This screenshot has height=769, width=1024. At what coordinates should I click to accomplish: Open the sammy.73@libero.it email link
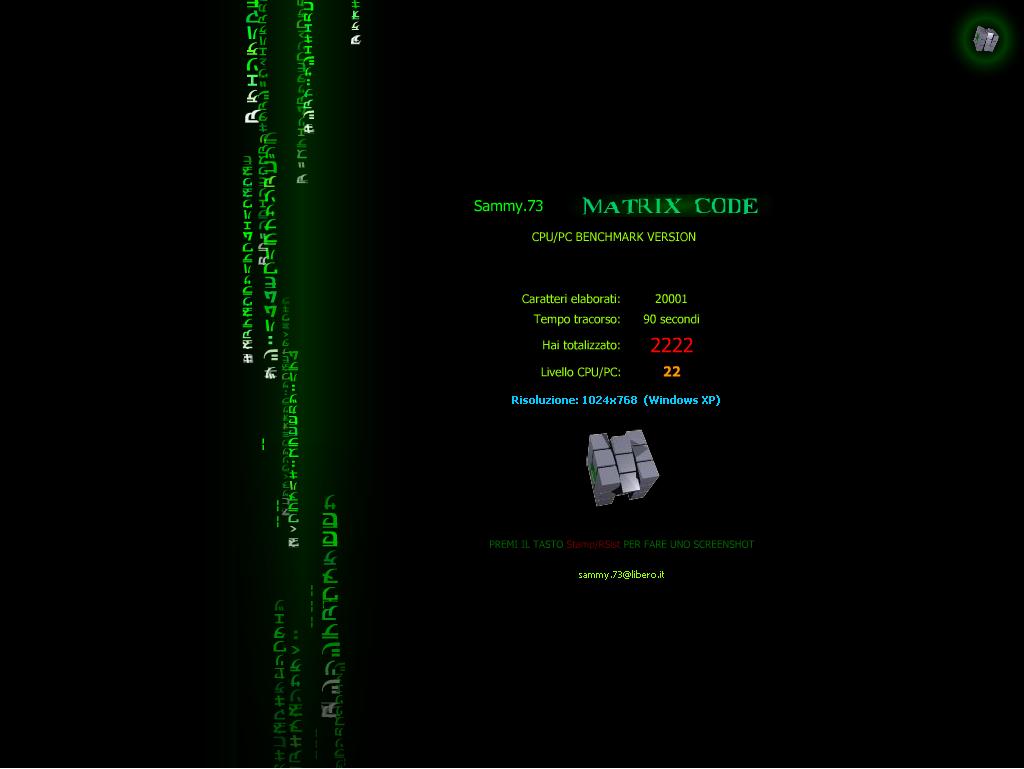click(x=621, y=574)
